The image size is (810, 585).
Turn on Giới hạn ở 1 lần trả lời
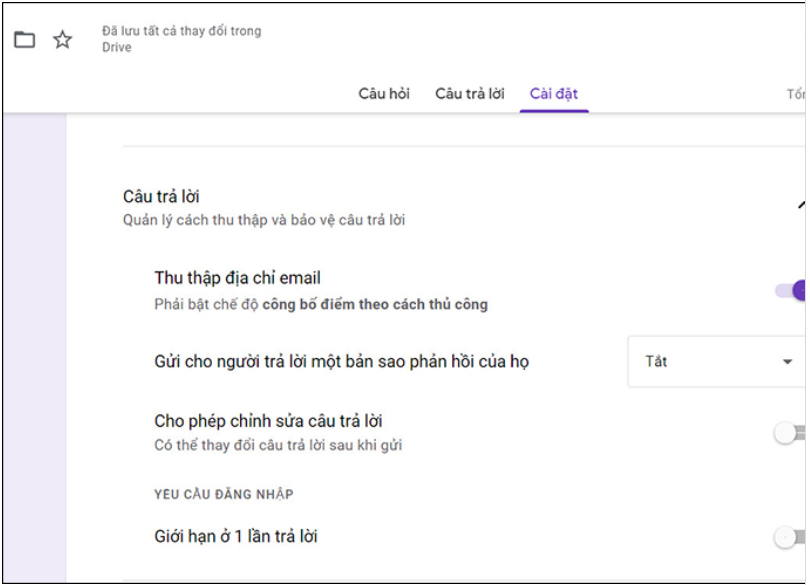coord(789,537)
